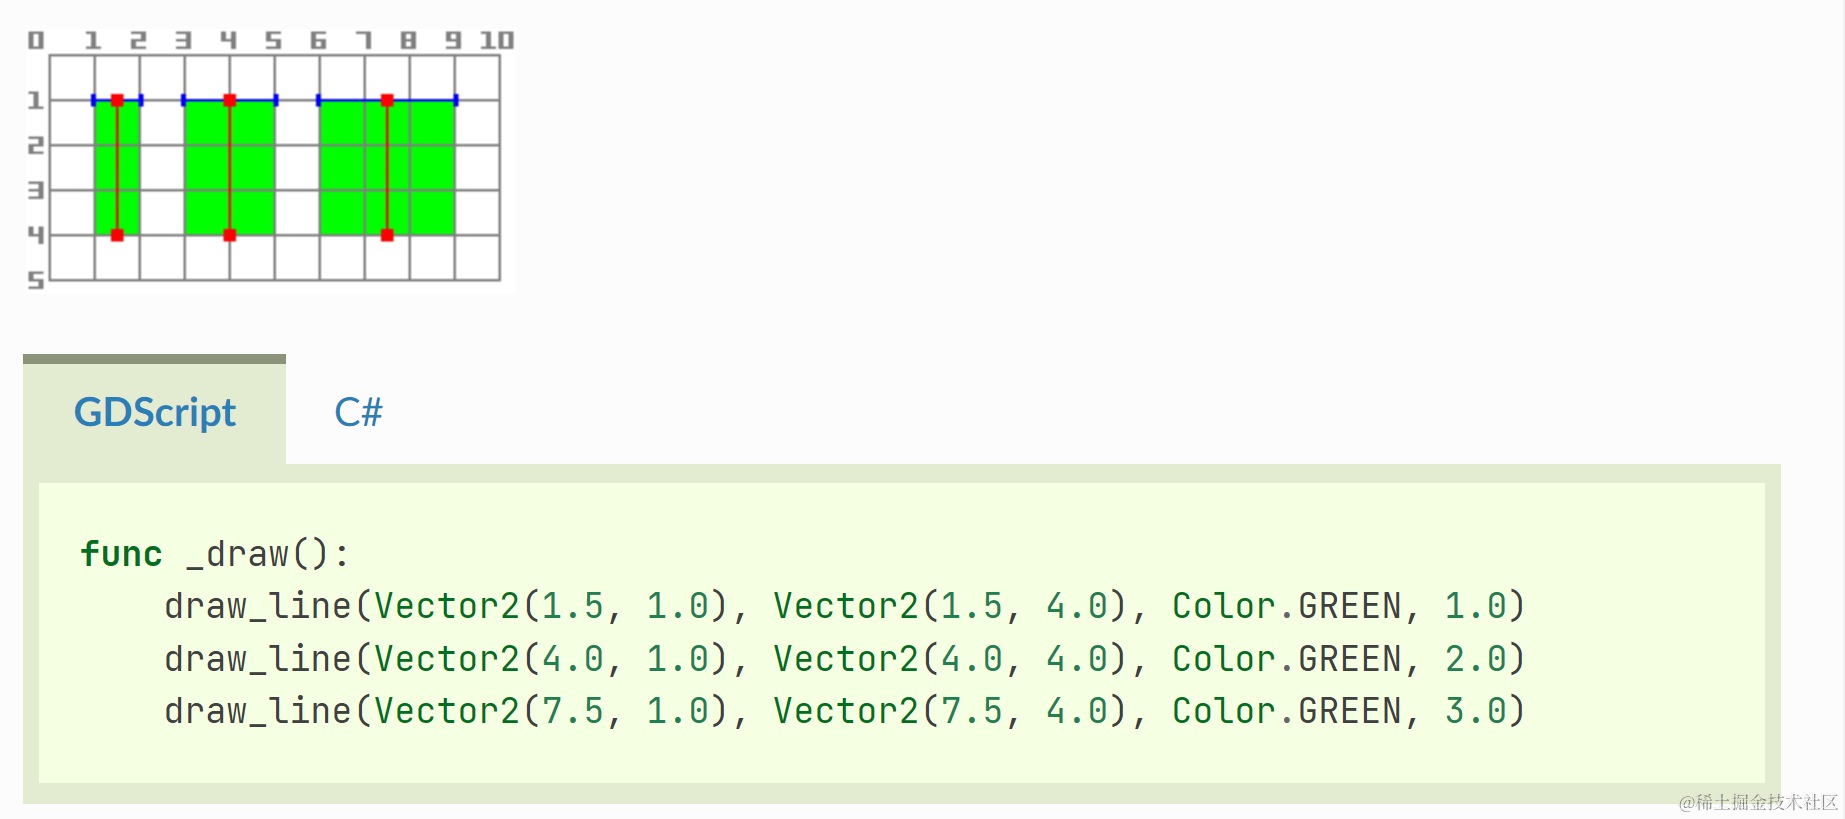Click Color.GREEN in the first draw_line
This screenshot has width=1845, height=819.
pos(1286,606)
